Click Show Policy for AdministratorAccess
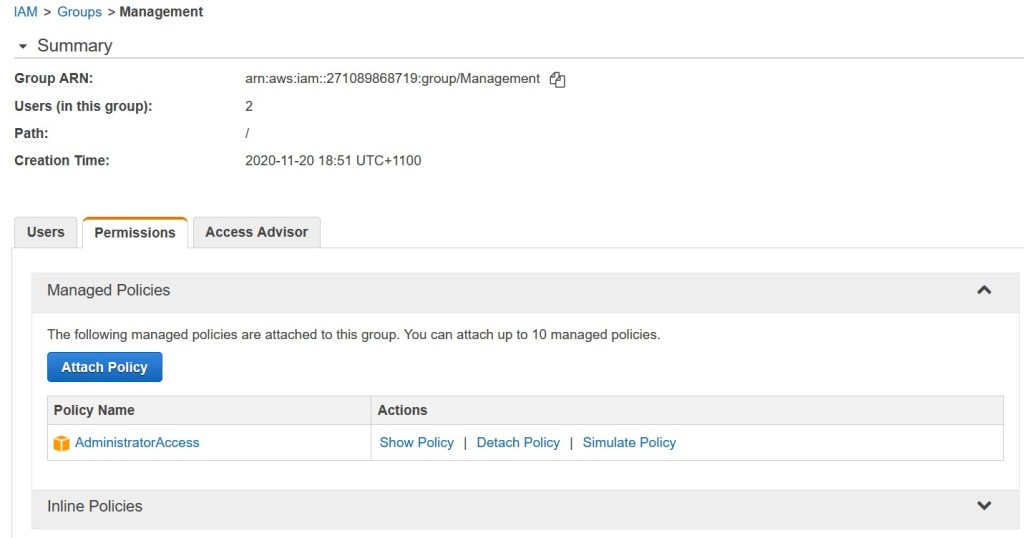This screenshot has height=538, width=1024. pos(416,442)
